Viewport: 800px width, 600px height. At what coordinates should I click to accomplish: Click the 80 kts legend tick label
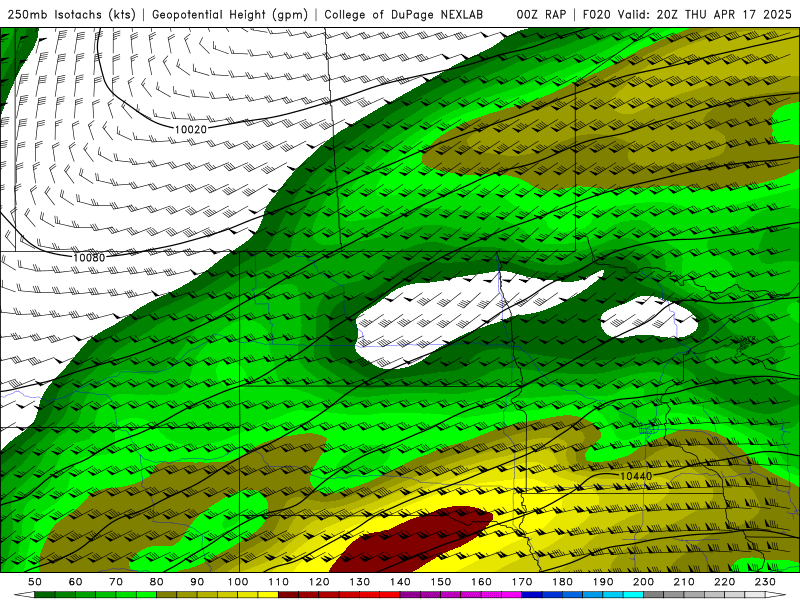click(x=157, y=582)
